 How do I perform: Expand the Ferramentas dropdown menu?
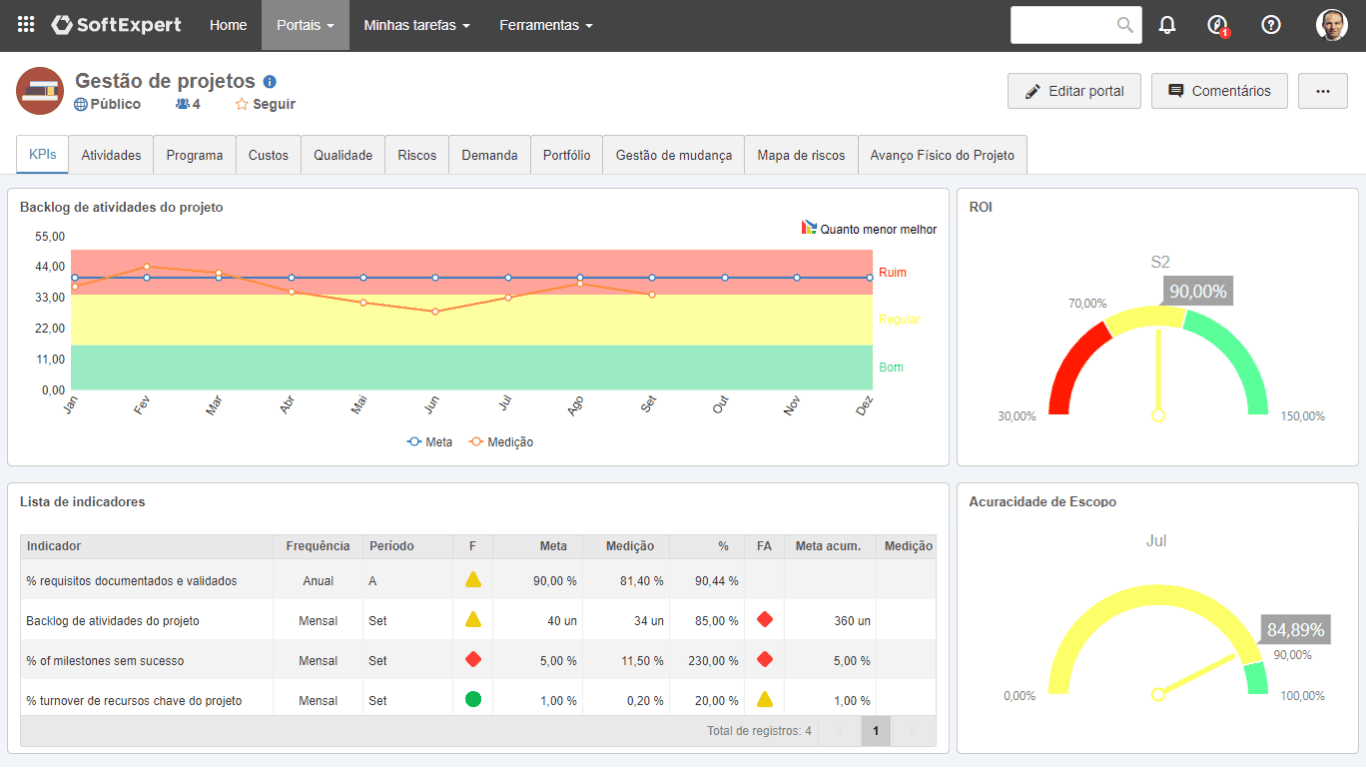click(x=545, y=25)
